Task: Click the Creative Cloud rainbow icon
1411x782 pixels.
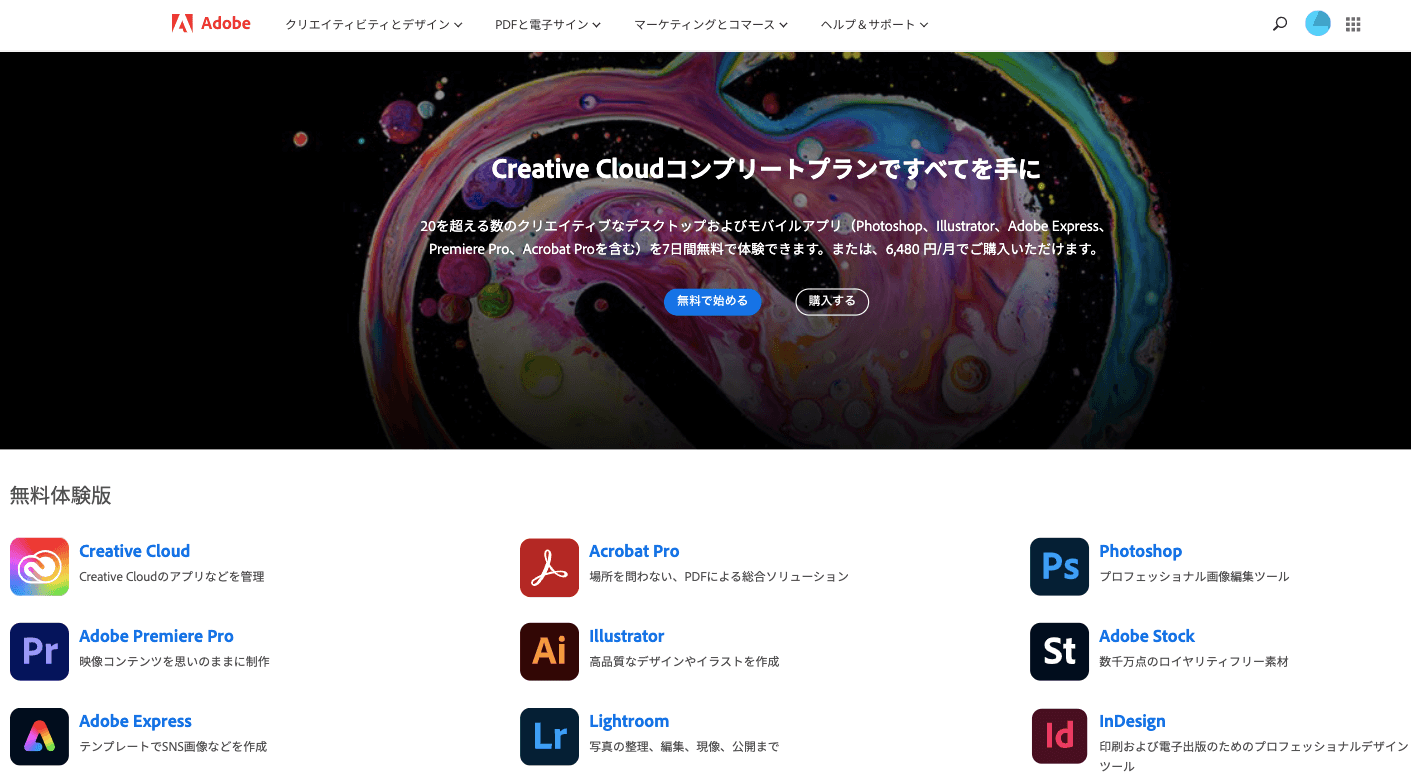Action: tap(39, 567)
